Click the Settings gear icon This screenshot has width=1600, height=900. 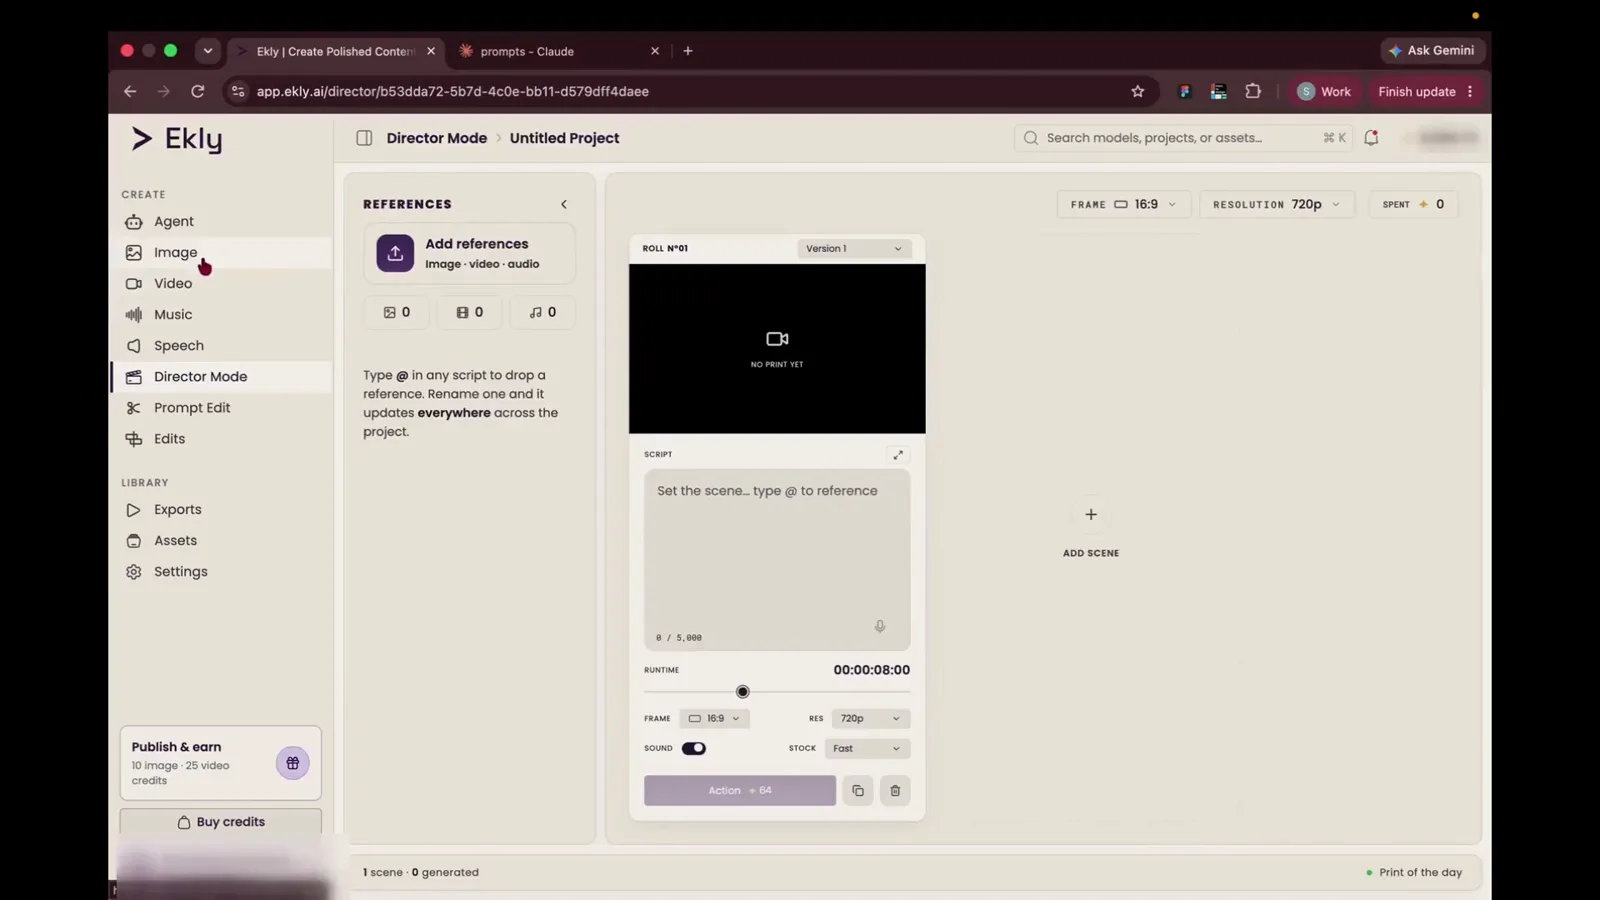coord(134,572)
